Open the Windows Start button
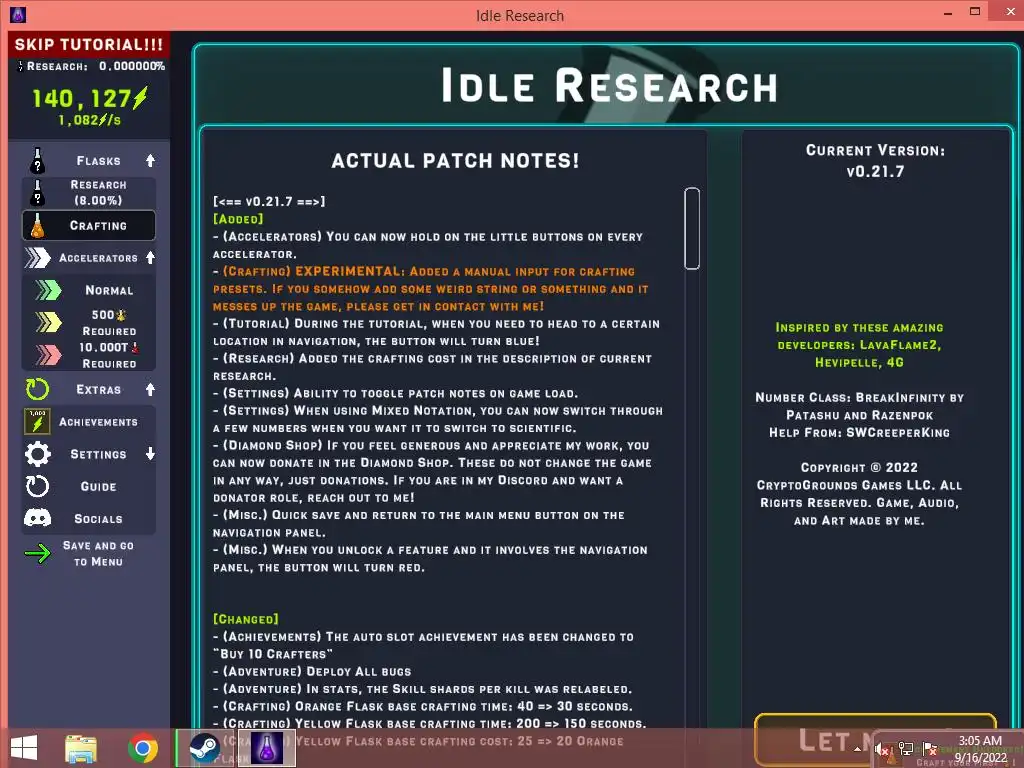Image resolution: width=1024 pixels, height=768 pixels. click(x=24, y=747)
